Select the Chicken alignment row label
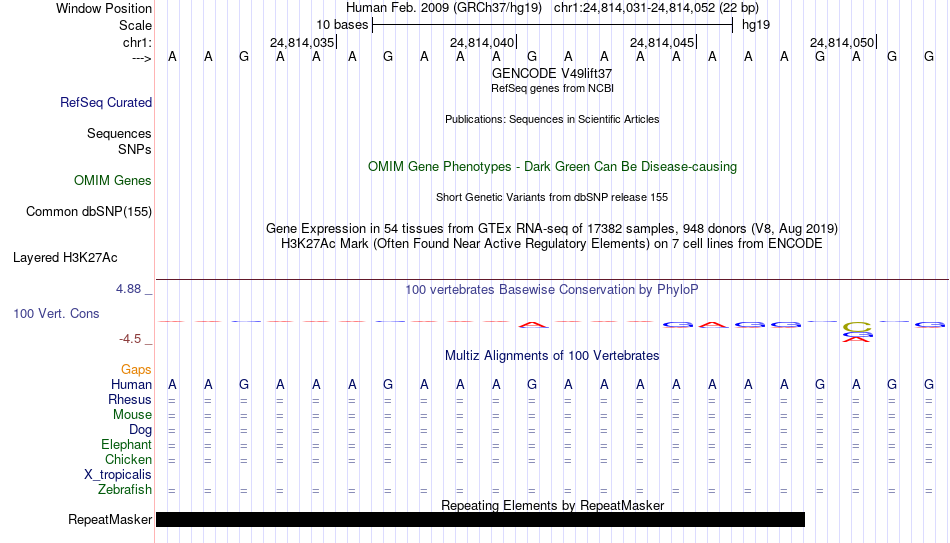This screenshot has height=543, width=950. [128, 459]
